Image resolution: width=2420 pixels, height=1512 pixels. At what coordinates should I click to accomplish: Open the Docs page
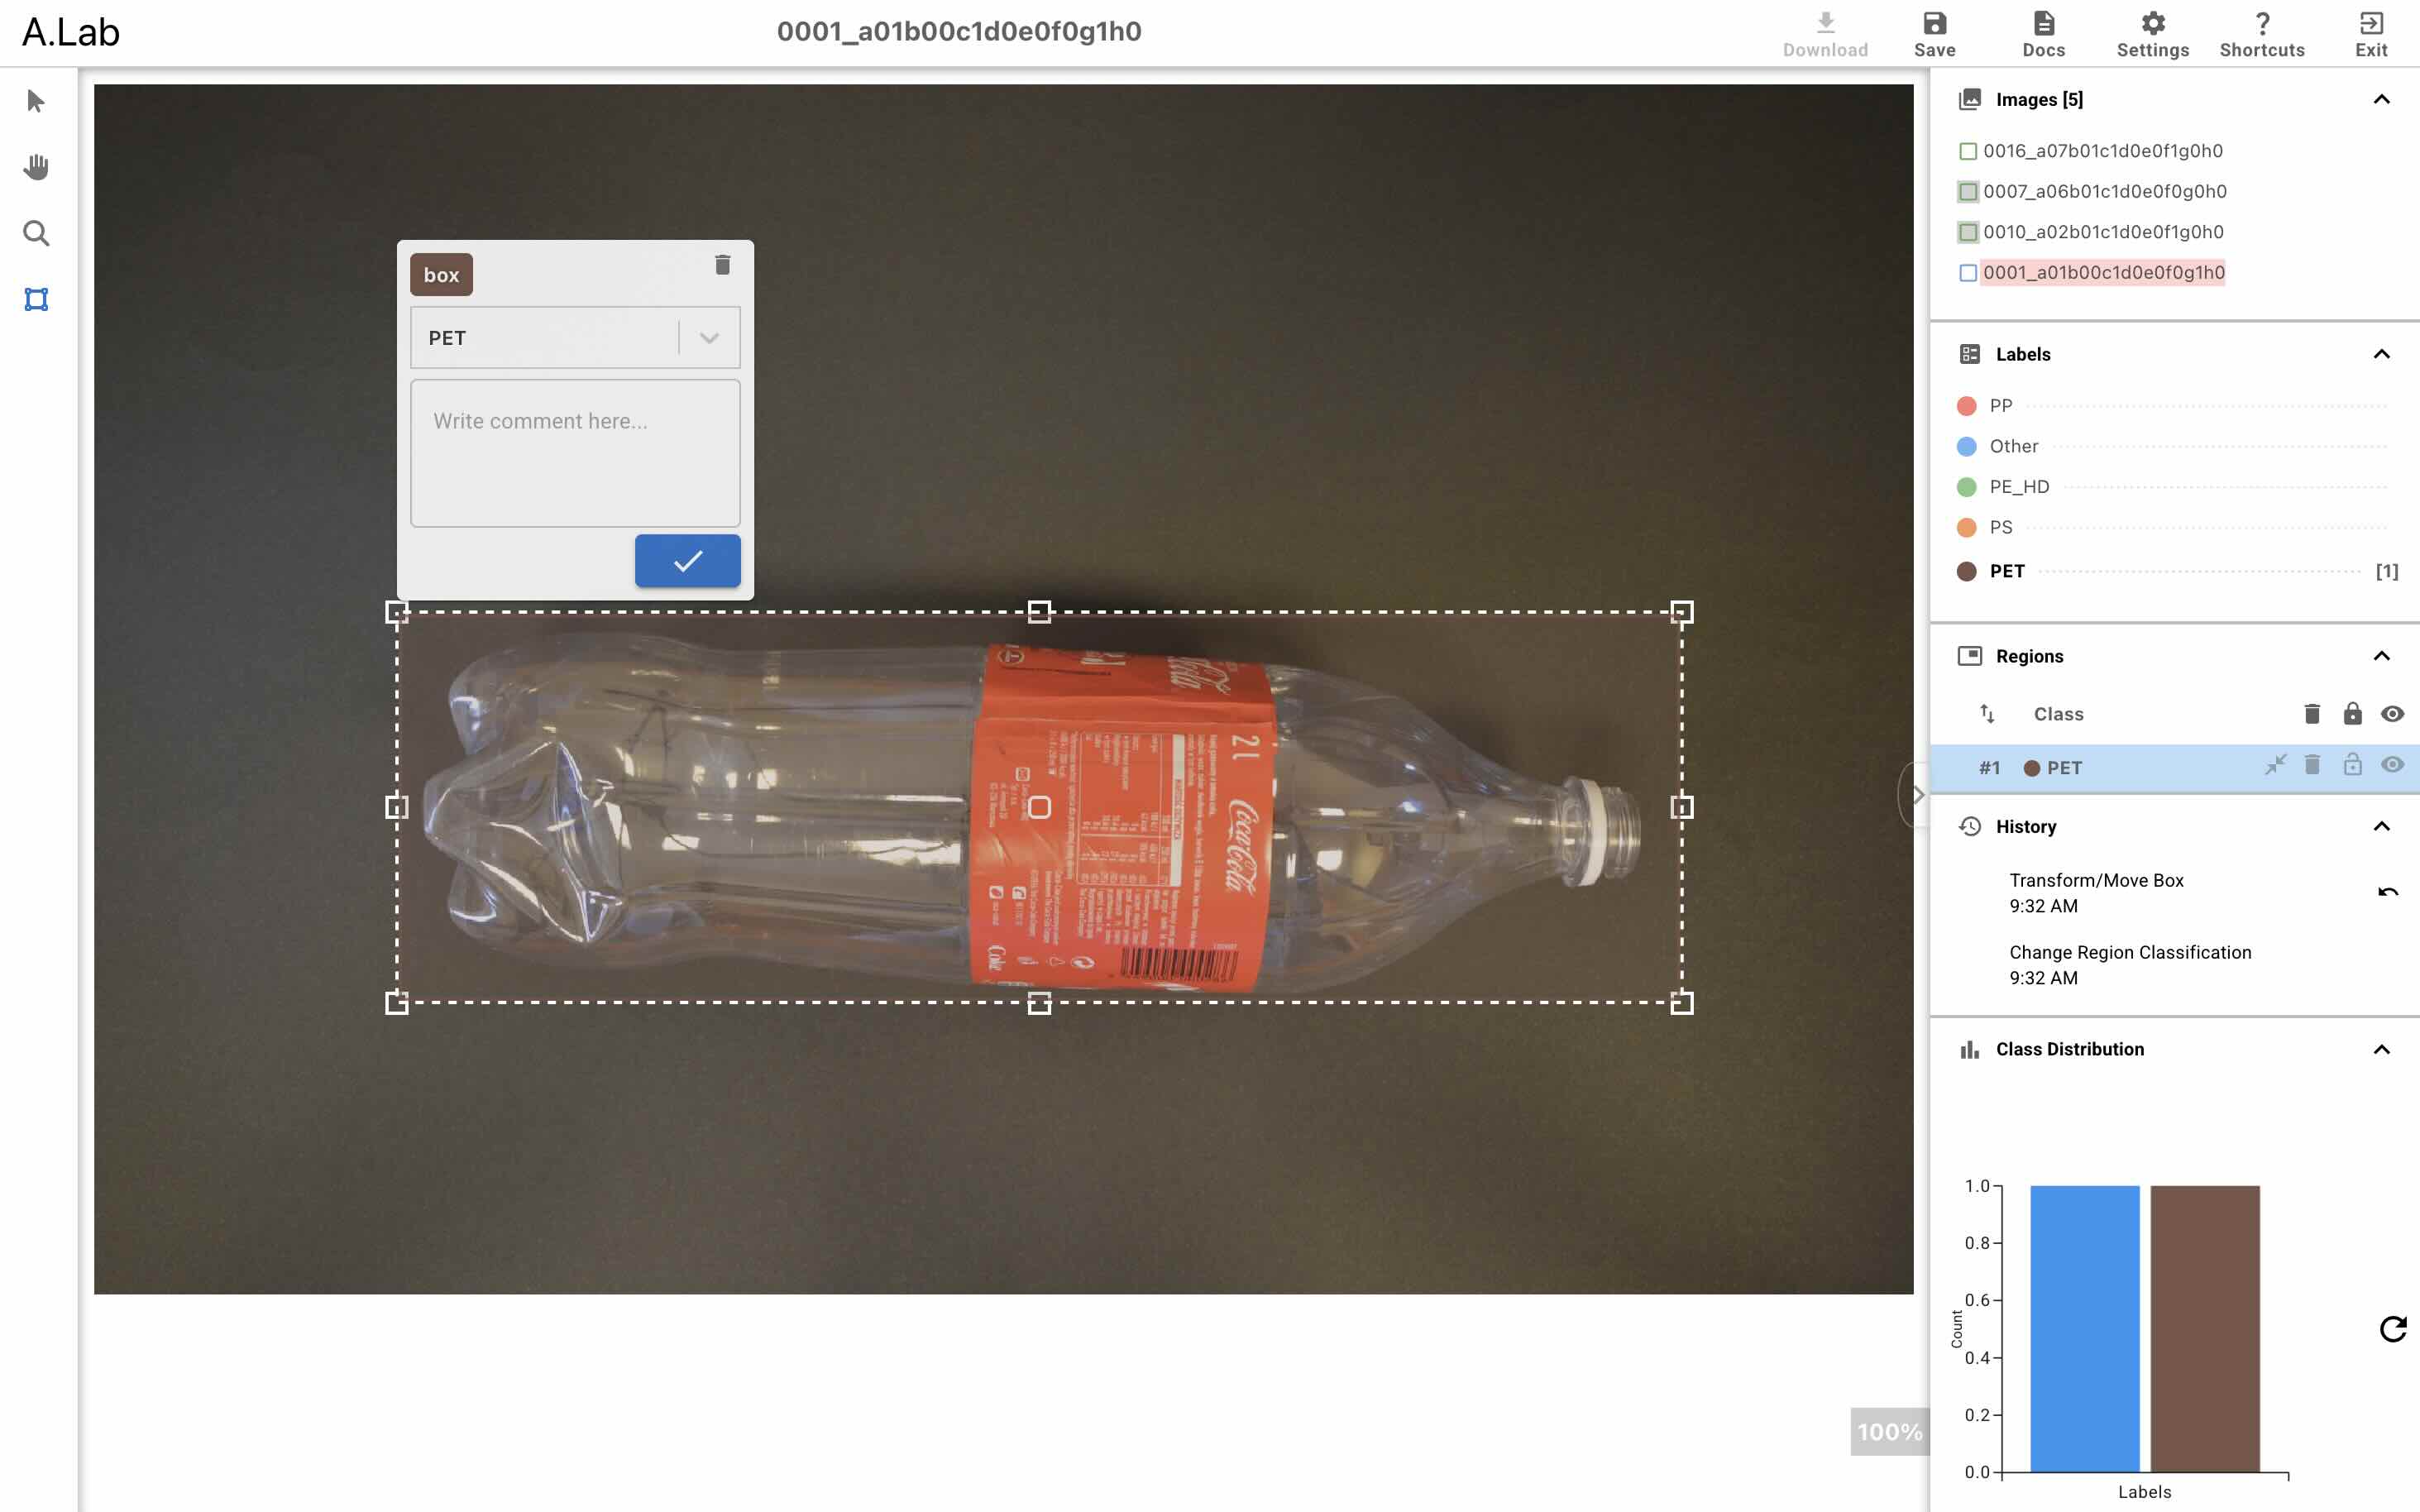click(2043, 34)
